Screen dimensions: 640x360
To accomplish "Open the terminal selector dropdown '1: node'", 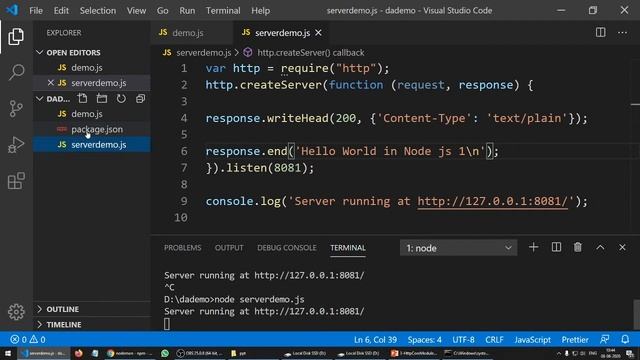I will pyautogui.click(x=458, y=248).
